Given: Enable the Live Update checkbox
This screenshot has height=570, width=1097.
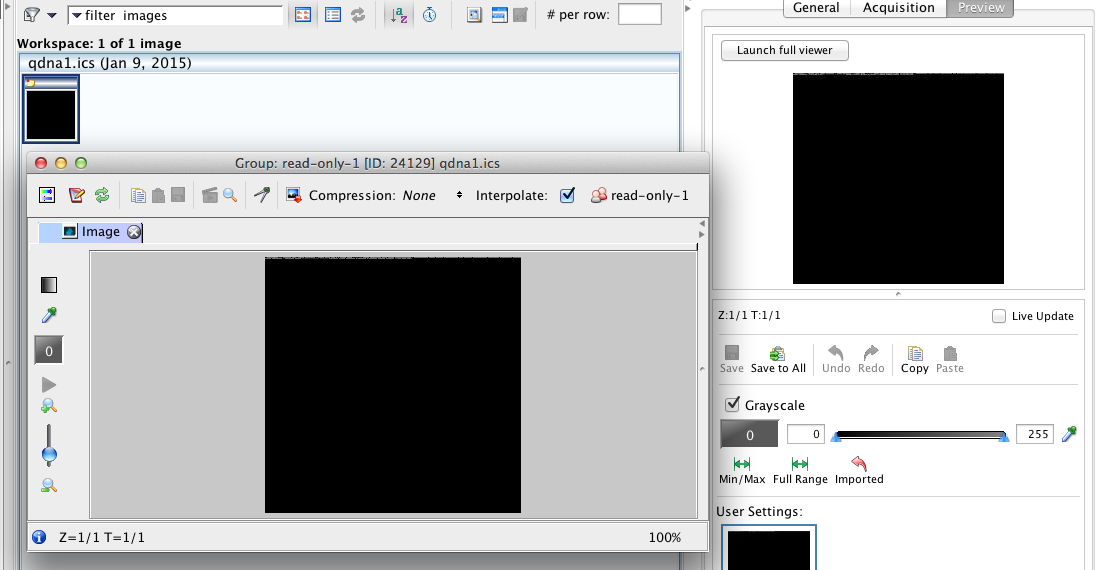Looking at the screenshot, I should pos(998,316).
